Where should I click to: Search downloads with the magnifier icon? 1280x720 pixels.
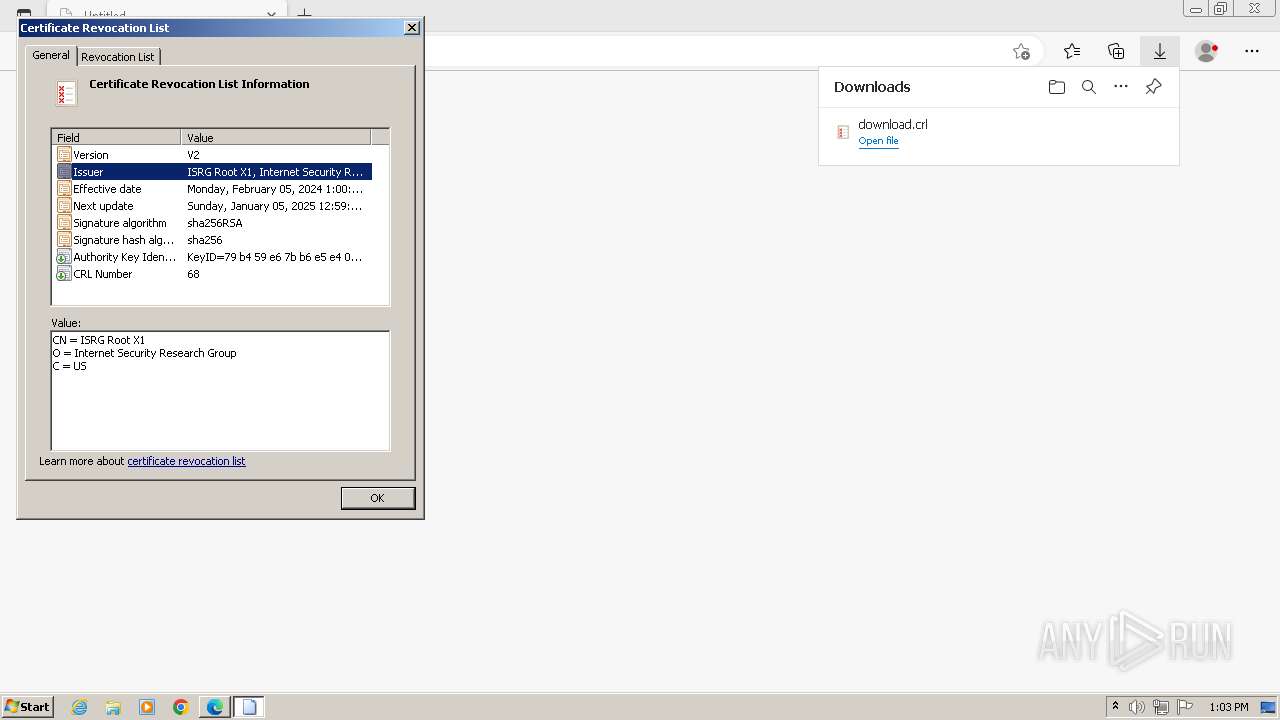[1089, 87]
